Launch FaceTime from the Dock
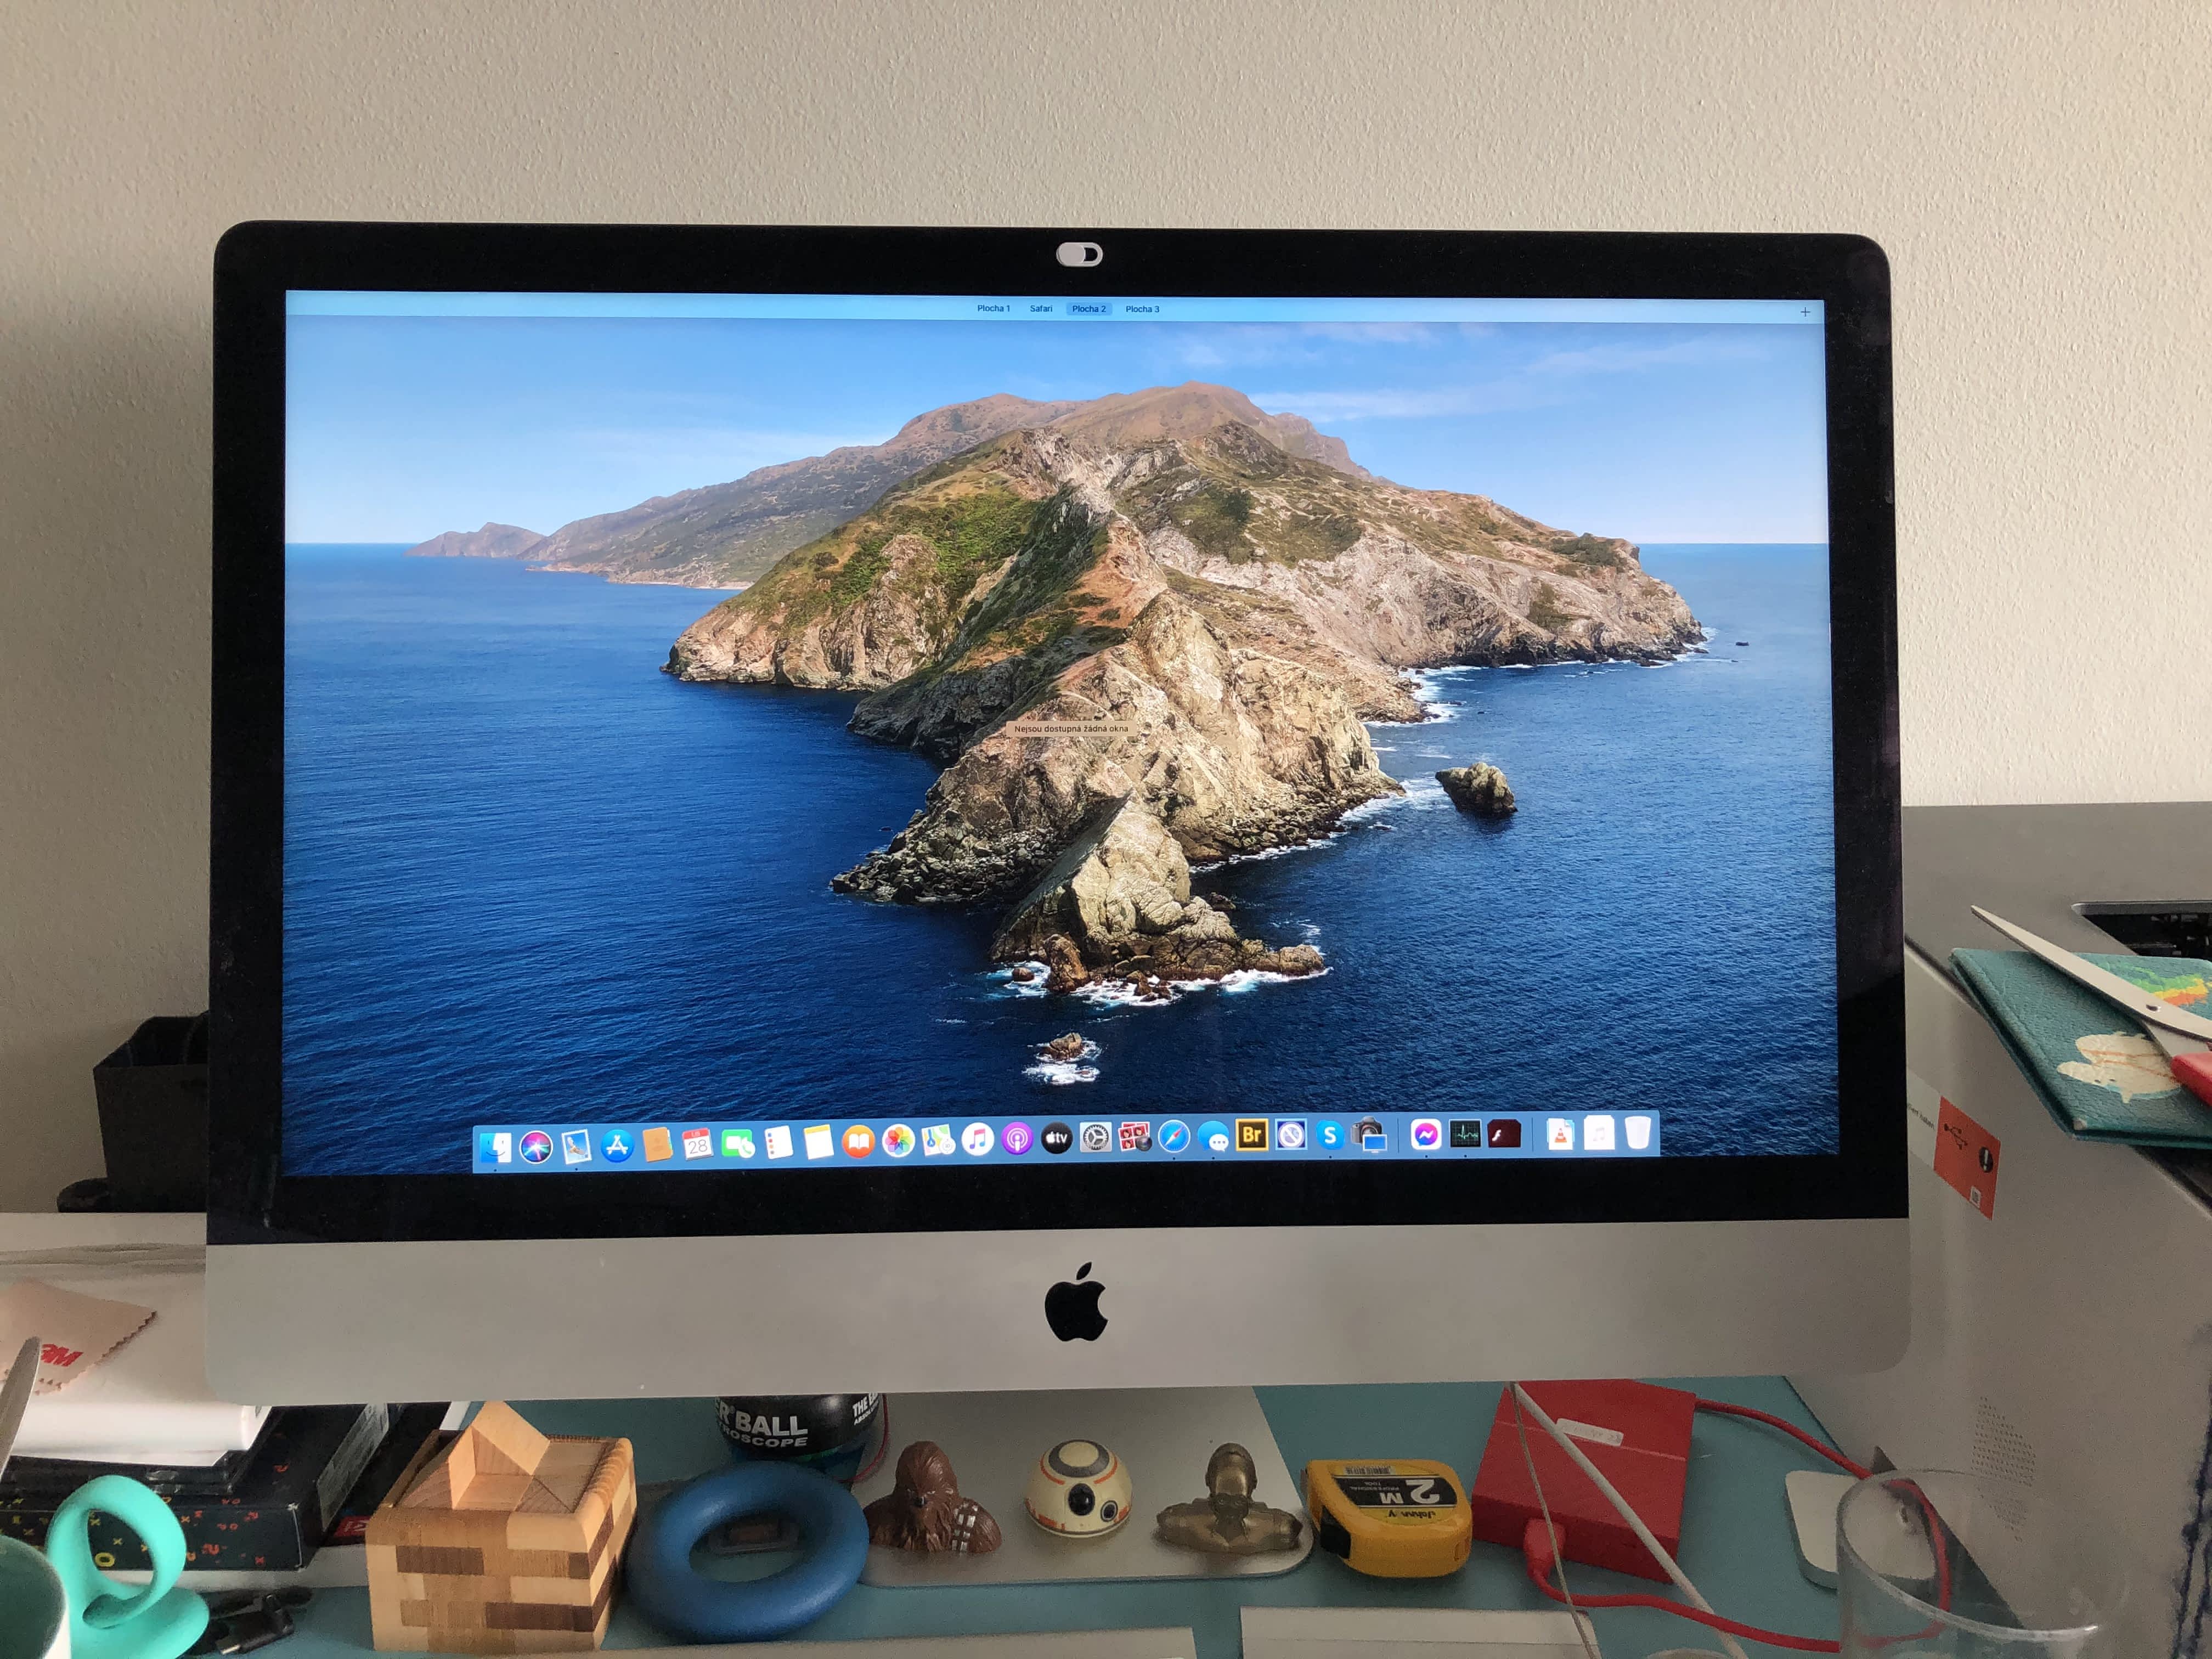The width and height of the screenshot is (2212, 1659). (737, 1143)
